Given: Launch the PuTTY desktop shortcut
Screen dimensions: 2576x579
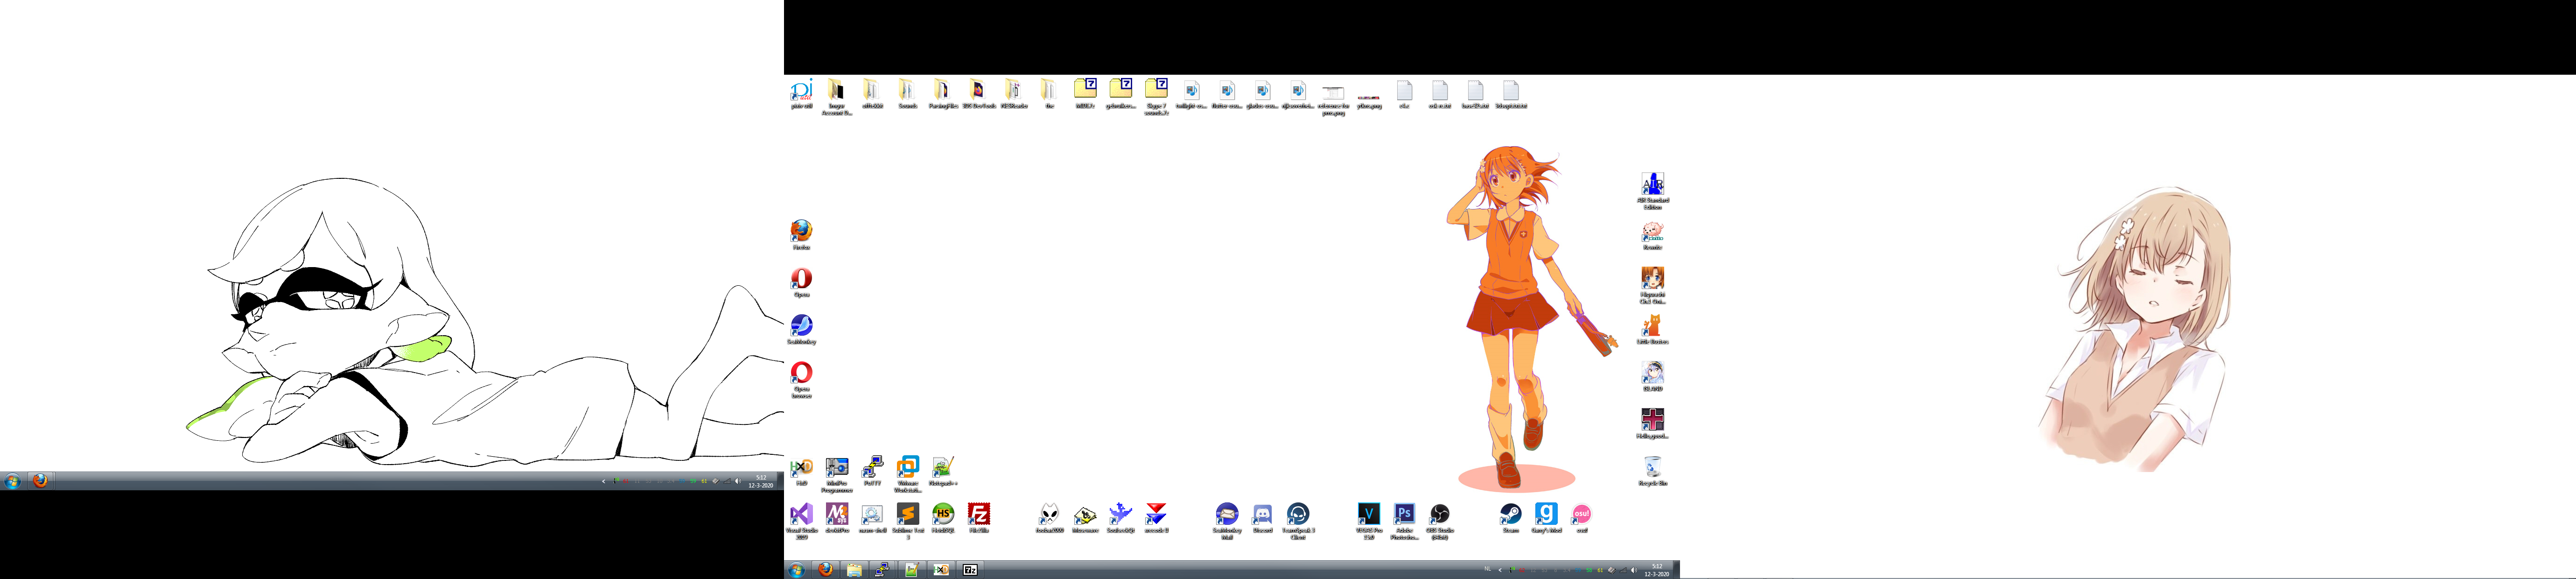Looking at the screenshot, I should point(872,470).
